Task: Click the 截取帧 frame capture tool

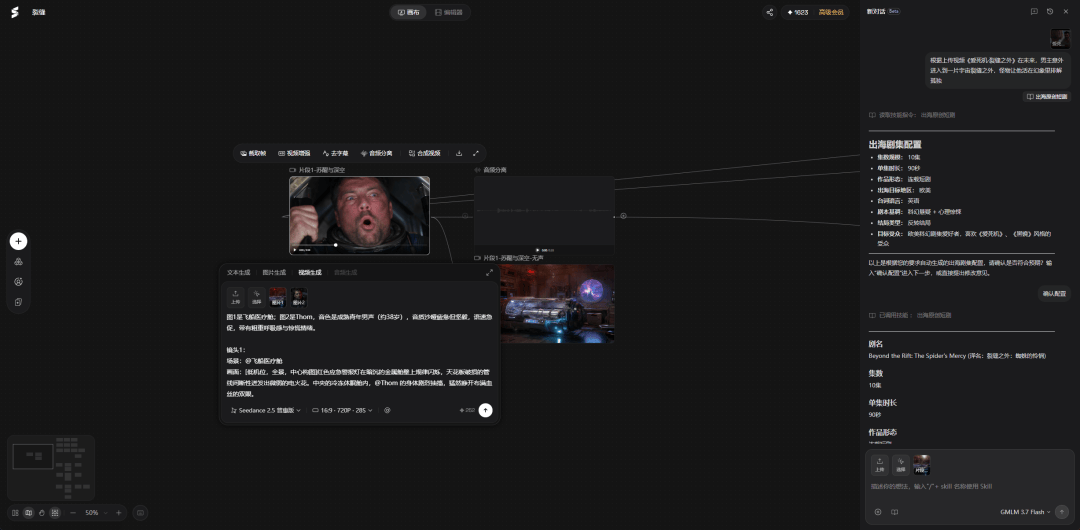Action: 253,153
